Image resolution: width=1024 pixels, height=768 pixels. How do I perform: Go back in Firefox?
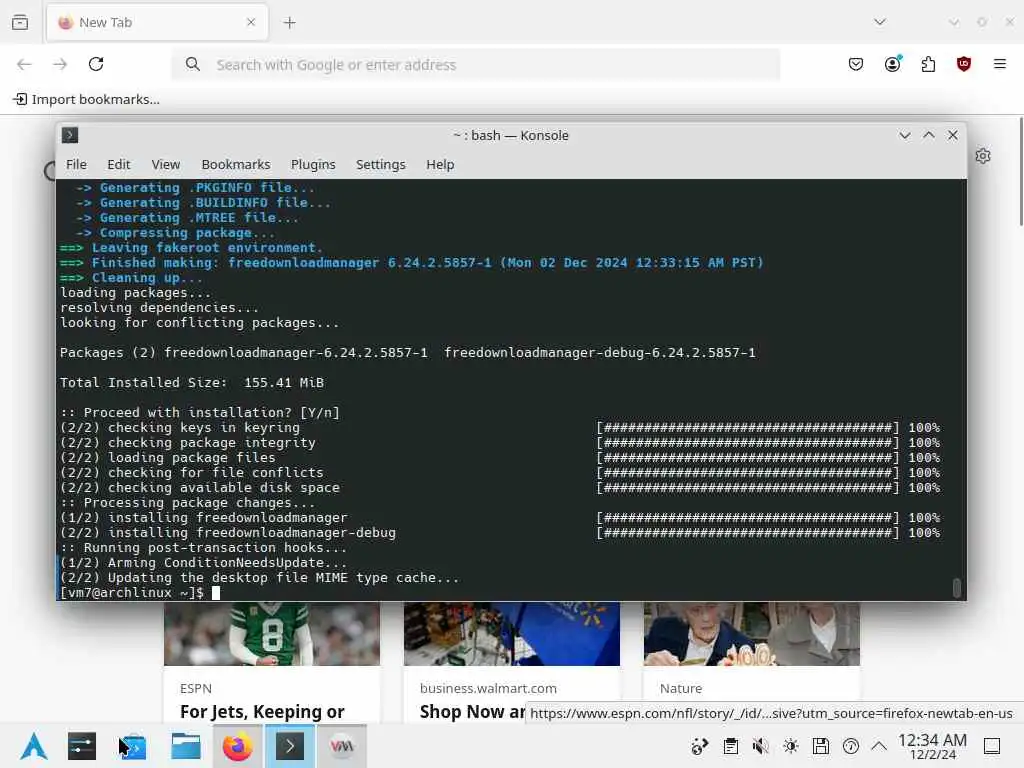click(x=24, y=64)
